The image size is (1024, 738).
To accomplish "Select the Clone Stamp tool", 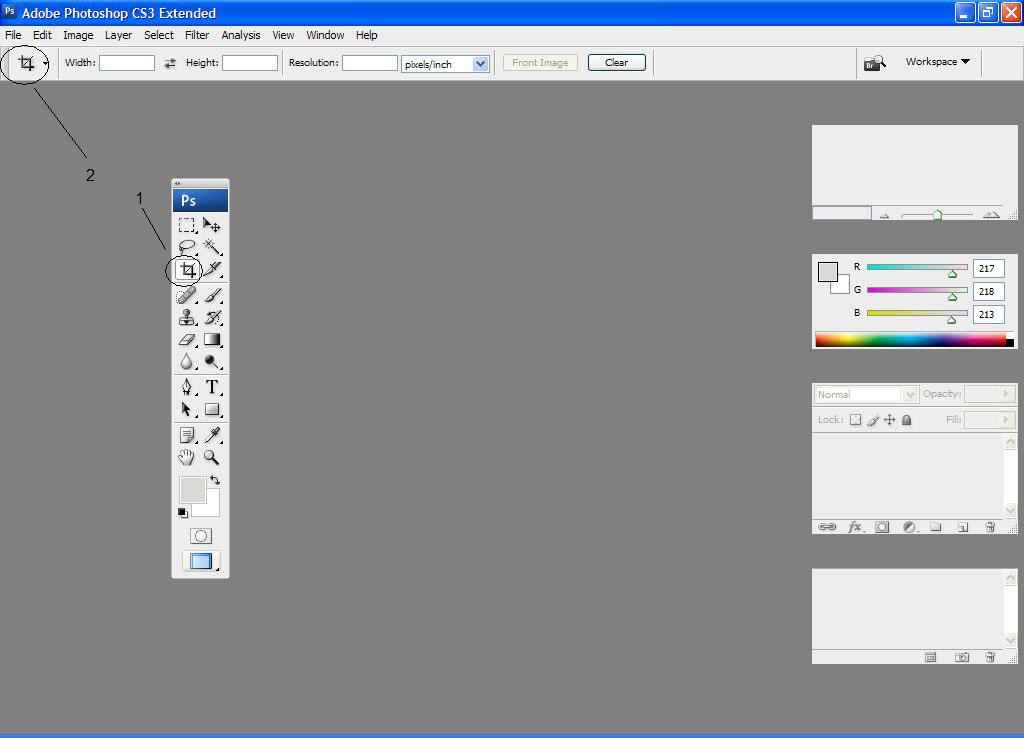I will point(187,318).
